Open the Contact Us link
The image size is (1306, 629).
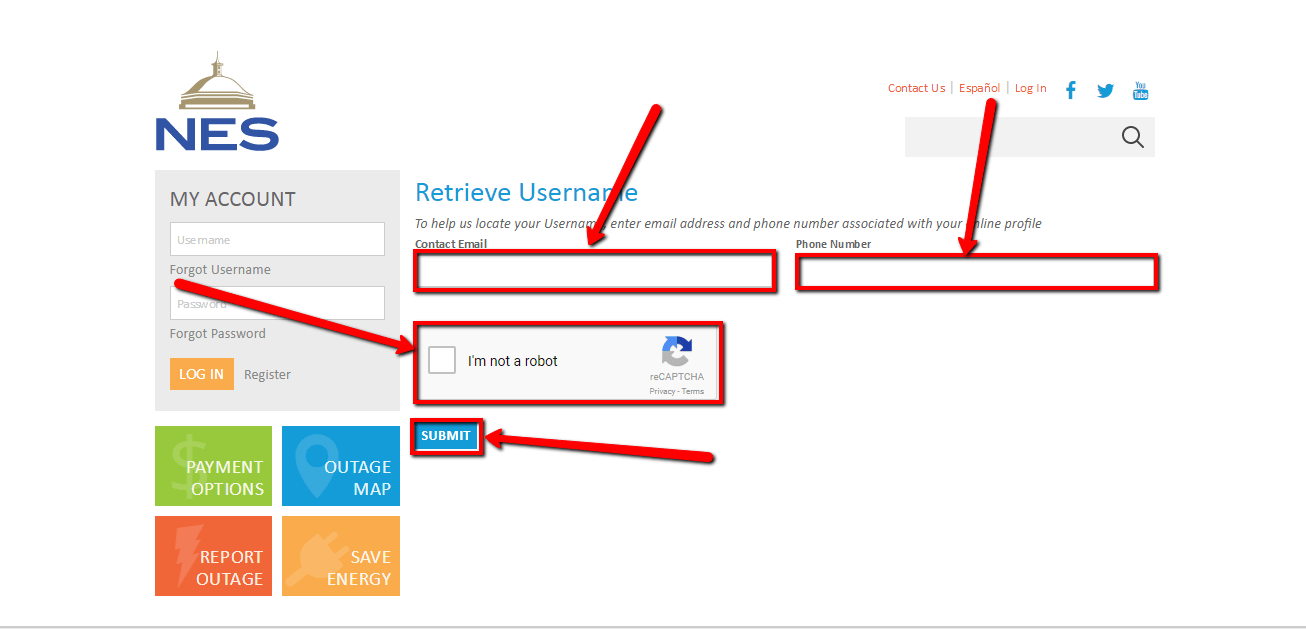(915, 88)
